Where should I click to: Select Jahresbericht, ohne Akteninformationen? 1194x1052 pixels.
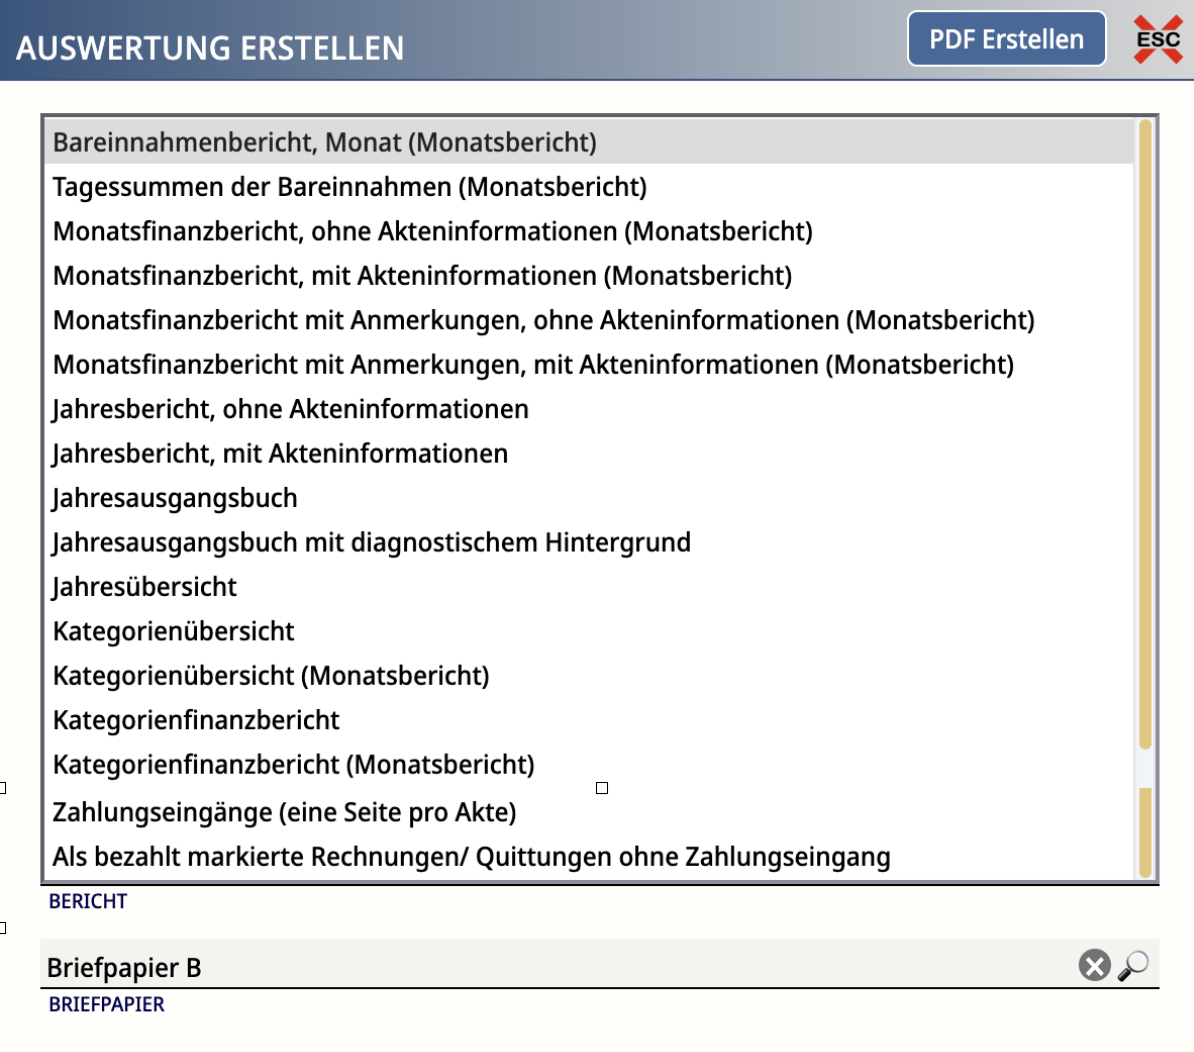pyautogui.click(x=290, y=410)
